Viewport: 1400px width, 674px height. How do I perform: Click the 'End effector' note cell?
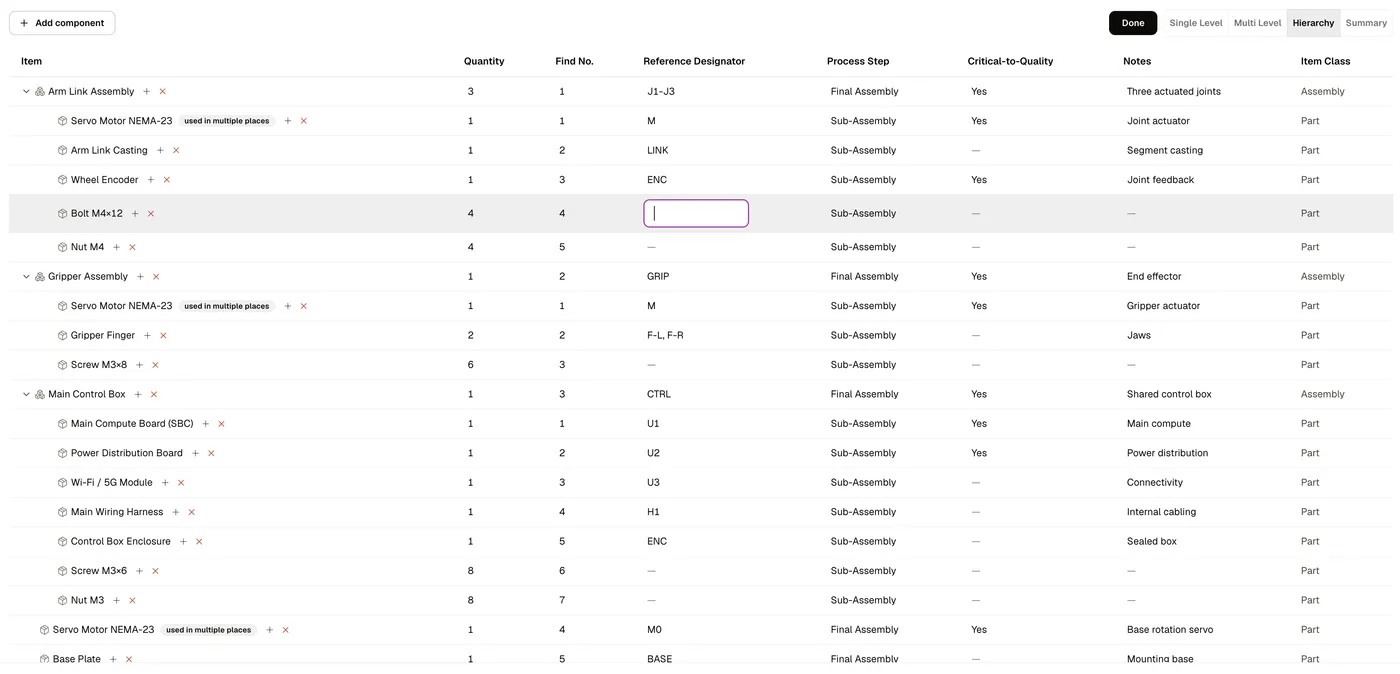(1154, 276)
